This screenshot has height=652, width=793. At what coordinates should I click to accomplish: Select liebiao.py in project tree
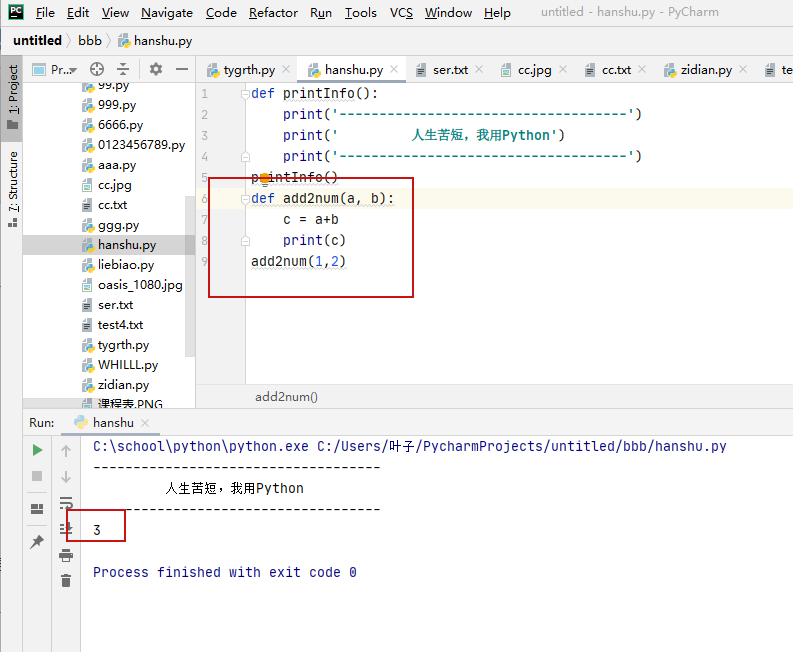[118, 265]
